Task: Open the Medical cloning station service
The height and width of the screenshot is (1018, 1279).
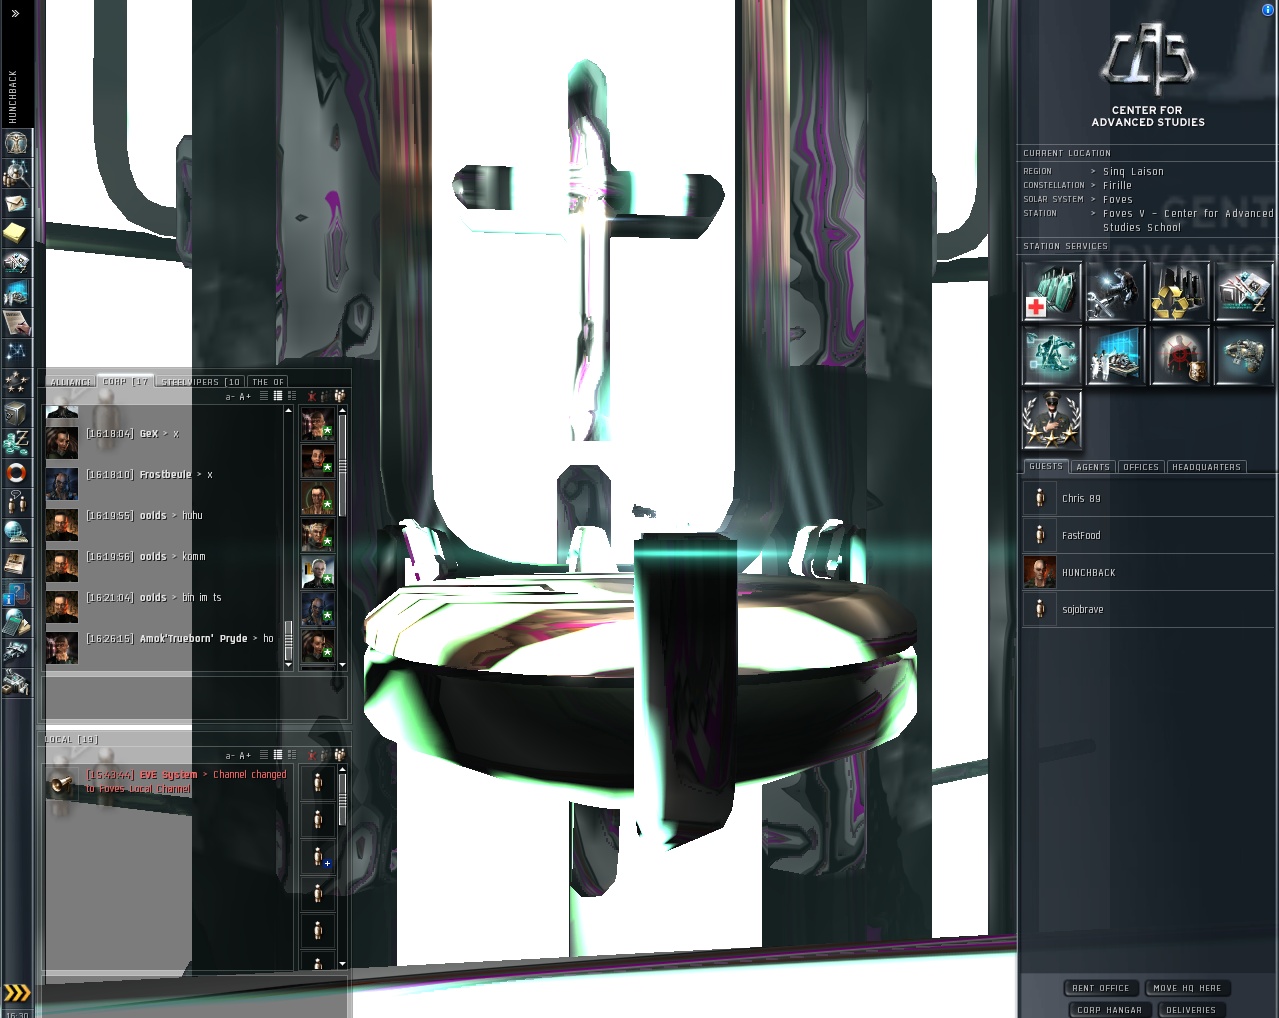Action: click(1052, 291)
